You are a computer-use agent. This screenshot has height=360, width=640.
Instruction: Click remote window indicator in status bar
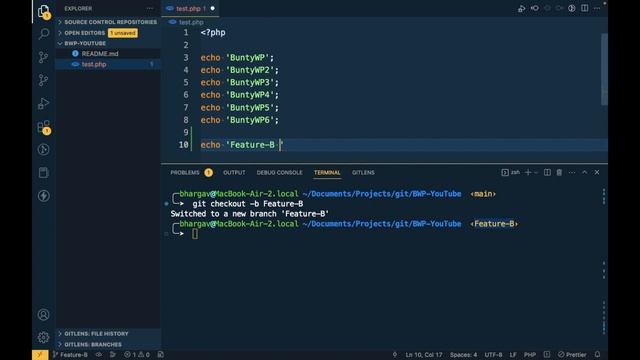tap(40, 355)
